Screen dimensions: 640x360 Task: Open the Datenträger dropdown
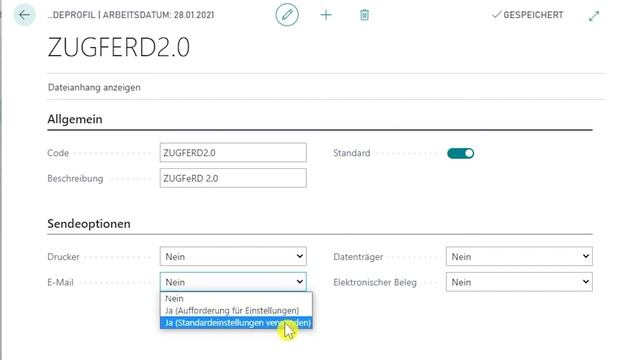(519, 256)
